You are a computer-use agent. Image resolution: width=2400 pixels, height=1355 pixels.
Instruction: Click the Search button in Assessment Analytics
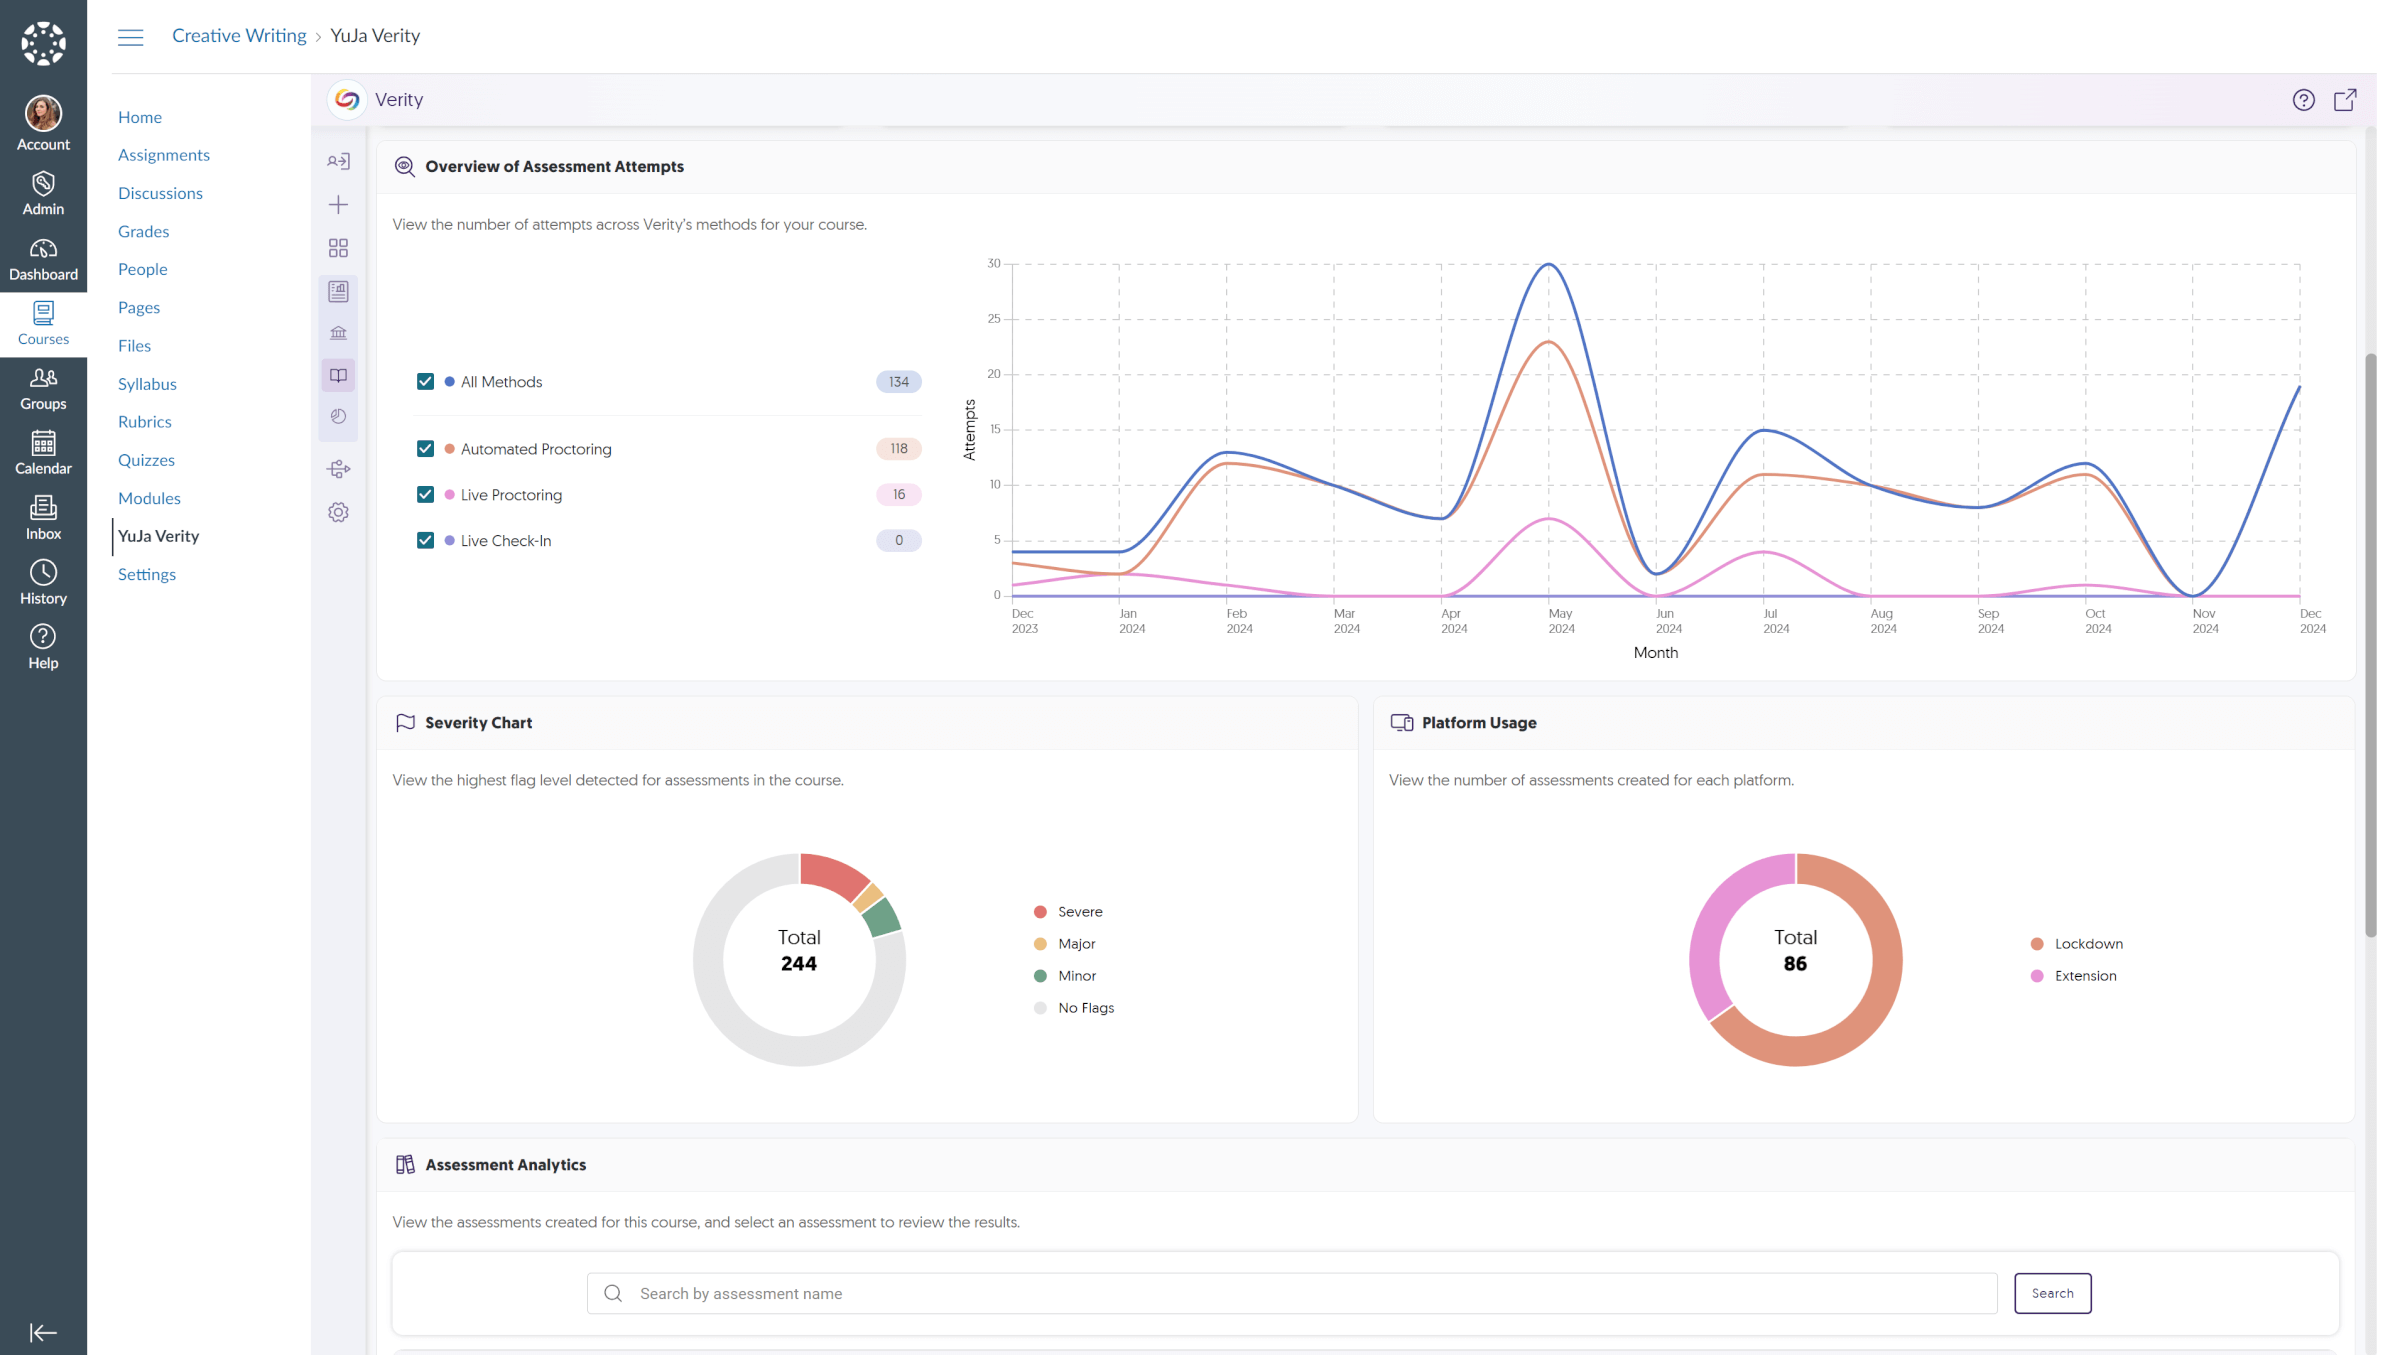[2052, 1292]
